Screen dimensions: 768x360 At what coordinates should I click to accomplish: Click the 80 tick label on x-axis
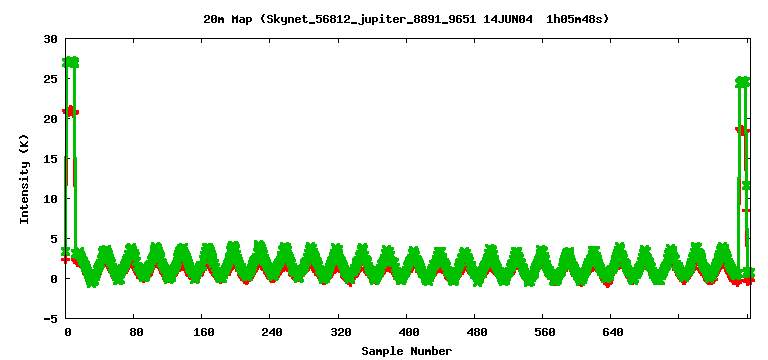point(136,332)
